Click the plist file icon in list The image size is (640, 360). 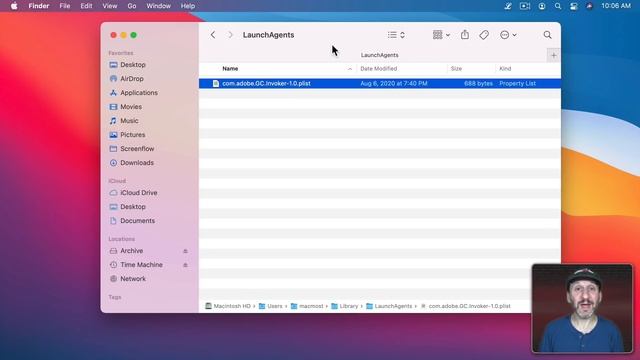click(x=216, y=83)
